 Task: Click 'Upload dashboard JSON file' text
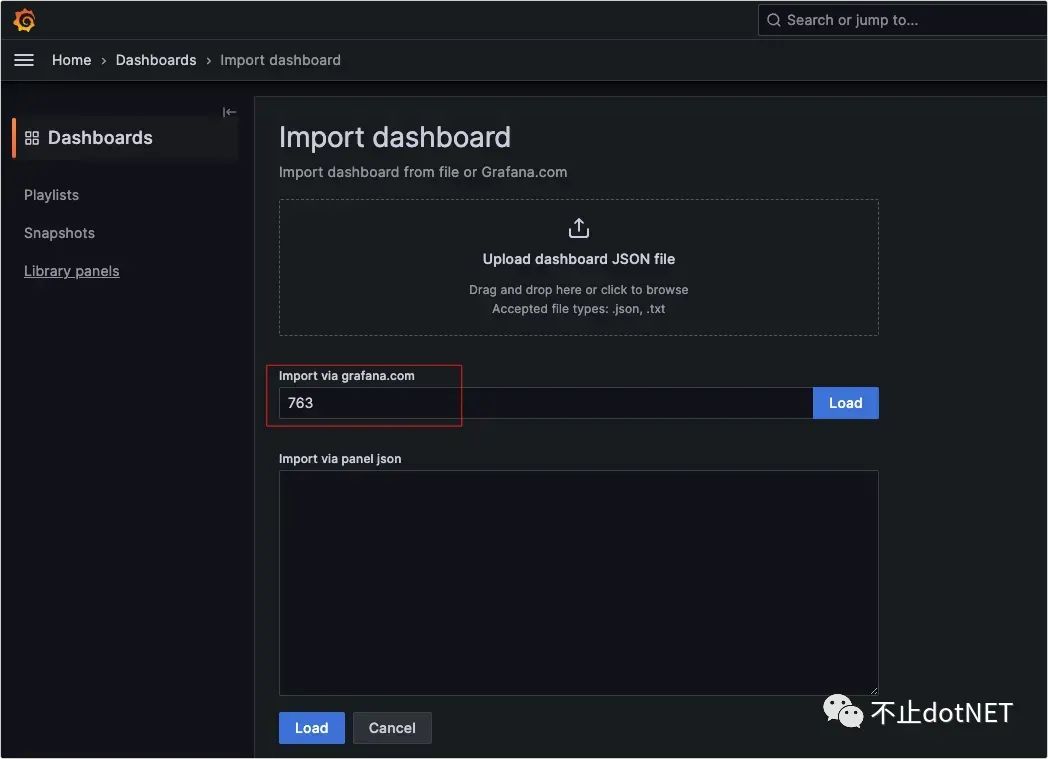(x=578, y=259)
